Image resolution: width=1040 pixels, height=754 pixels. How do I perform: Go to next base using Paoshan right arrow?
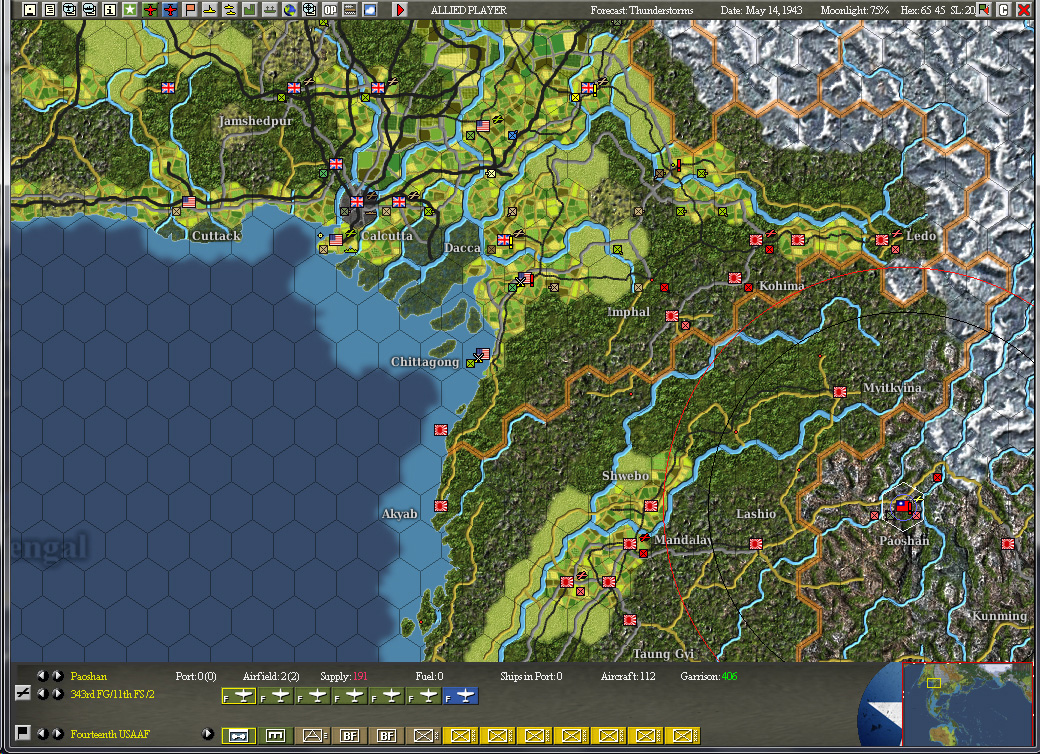58,676
